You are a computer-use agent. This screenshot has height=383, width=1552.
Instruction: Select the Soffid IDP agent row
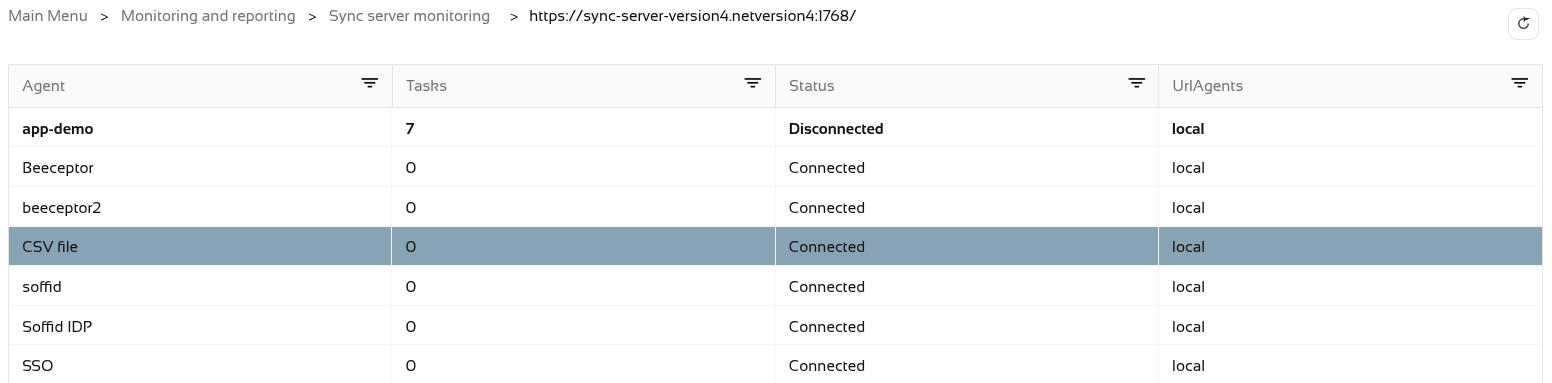point(775,326)
